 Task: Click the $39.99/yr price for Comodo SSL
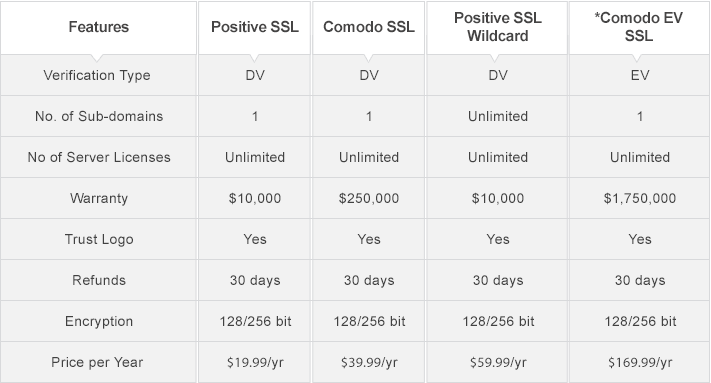click(x=369, y=362)
